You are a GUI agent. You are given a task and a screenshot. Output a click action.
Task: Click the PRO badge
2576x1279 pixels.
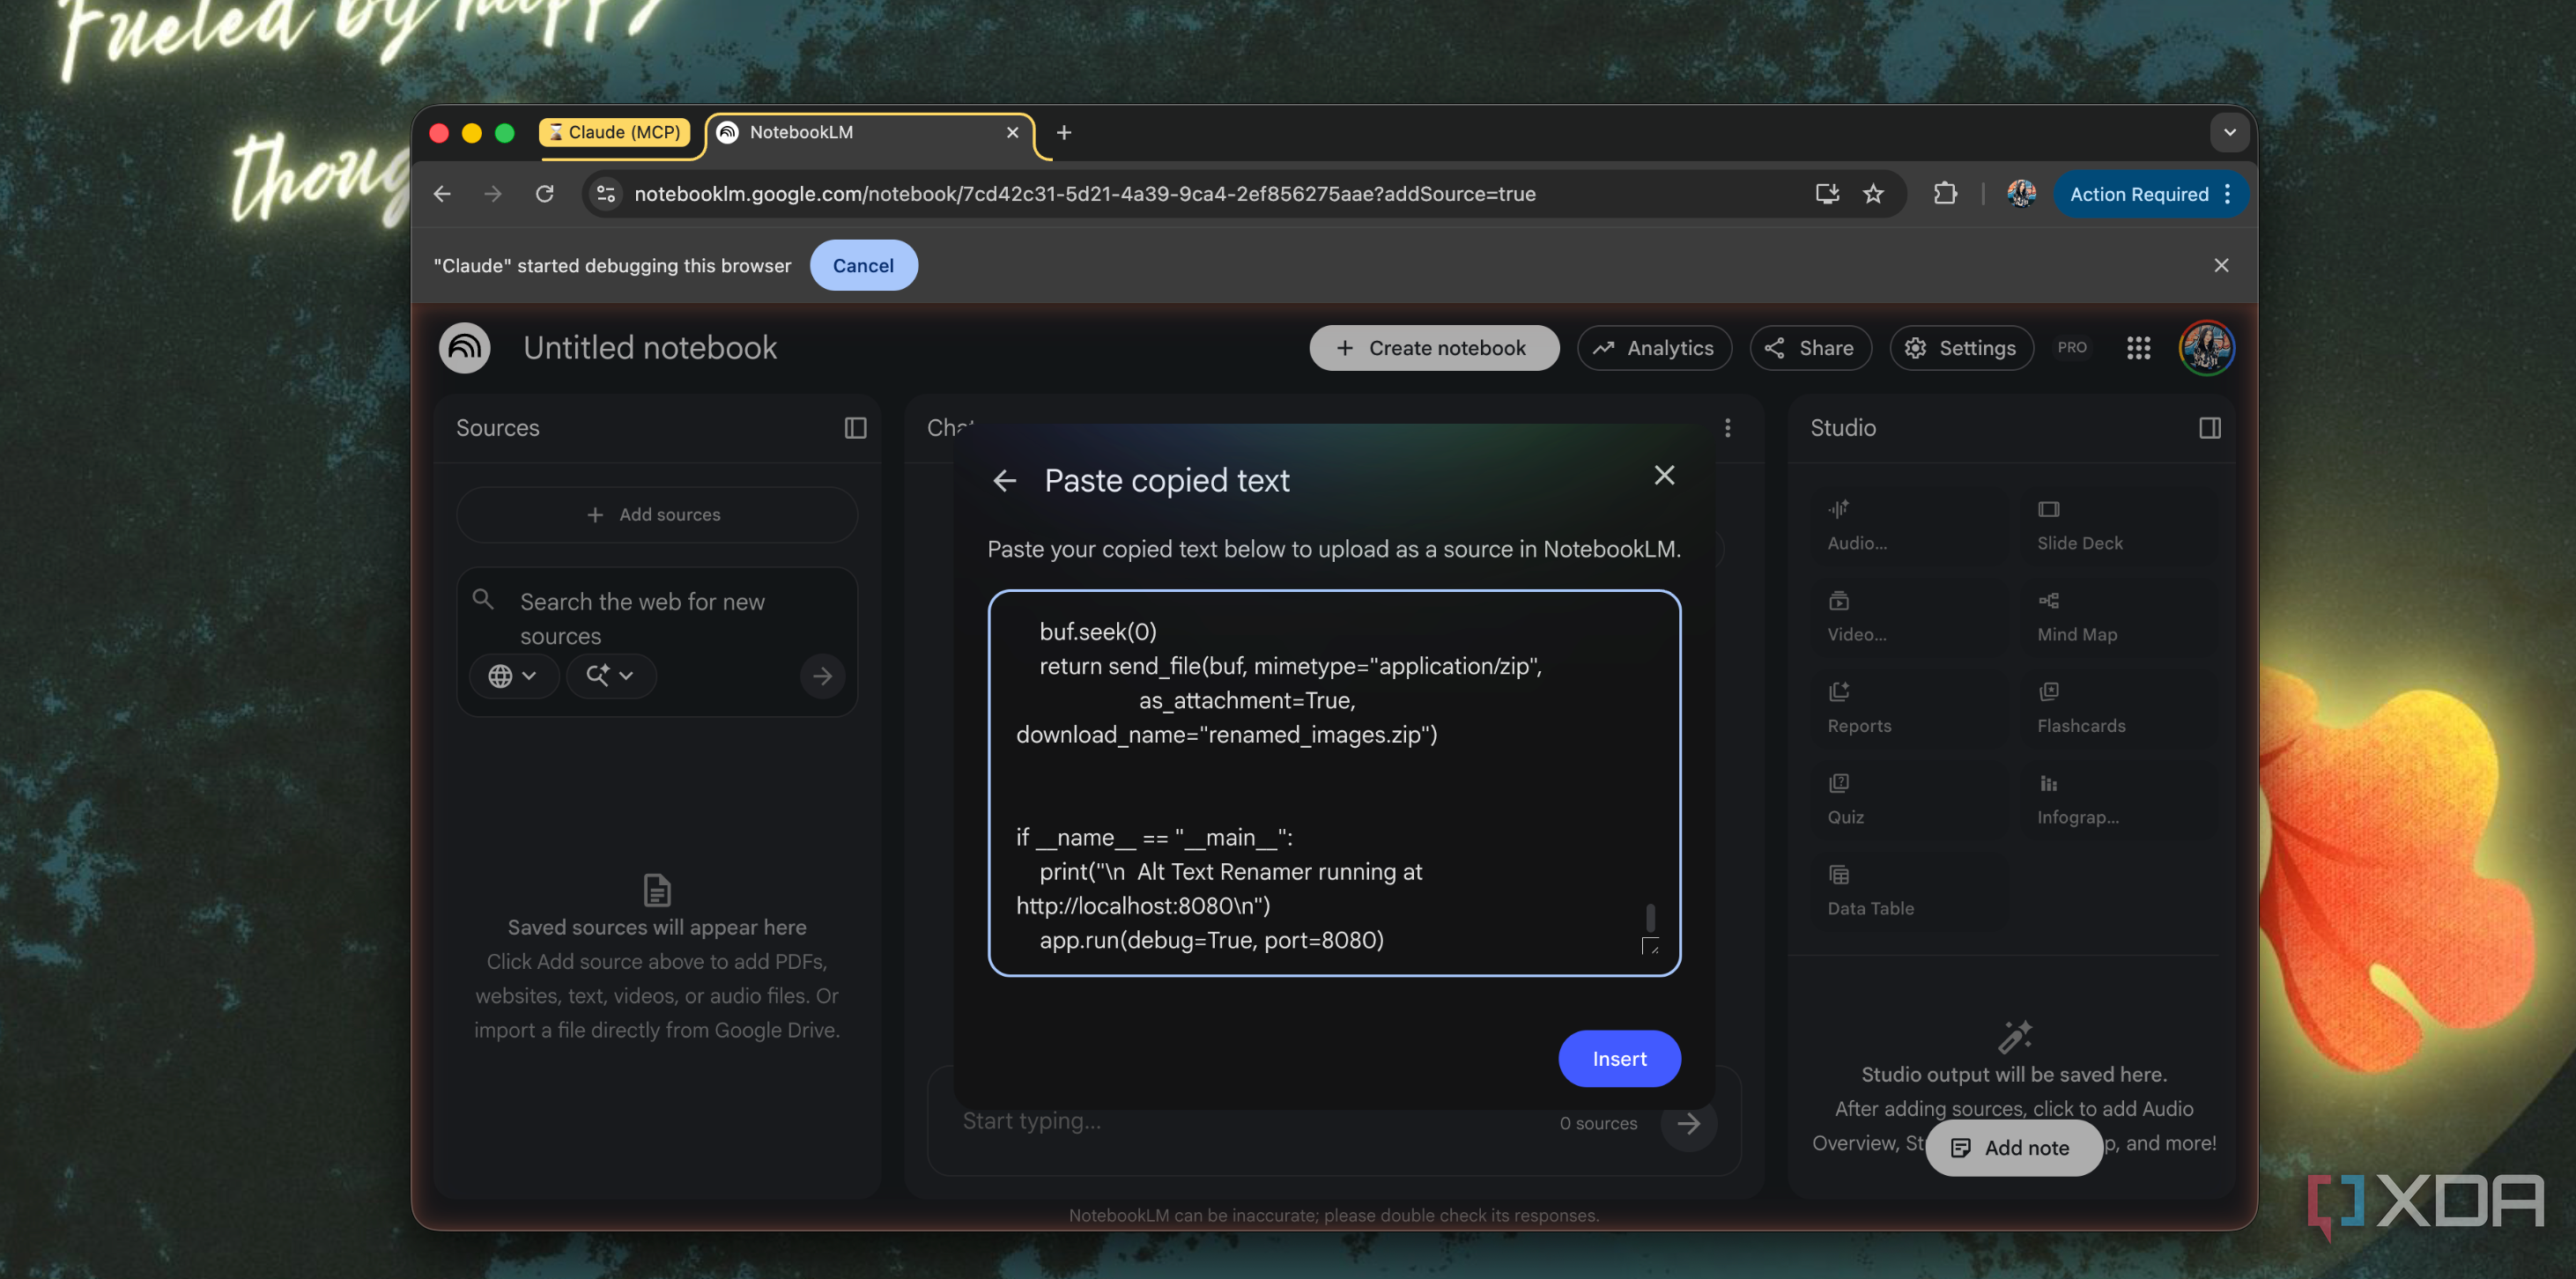point(2072,348)
